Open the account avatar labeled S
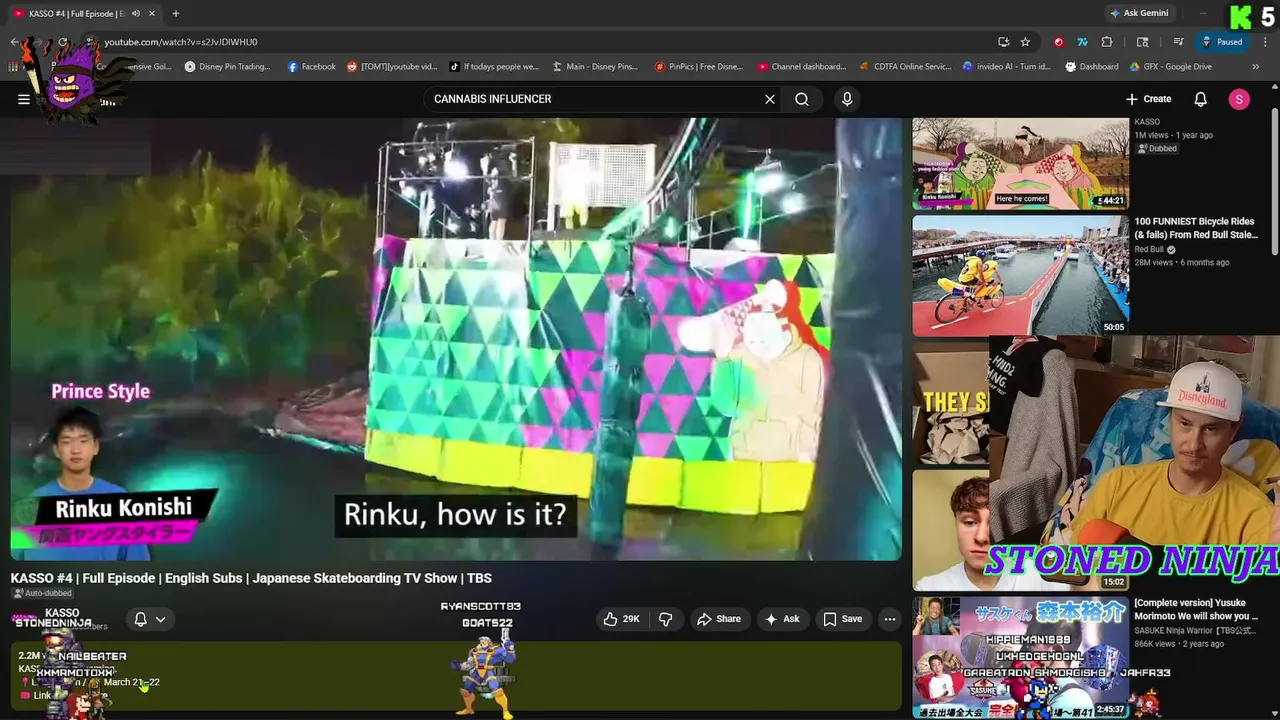The image size is (1280, 720). coord(1239,99)
